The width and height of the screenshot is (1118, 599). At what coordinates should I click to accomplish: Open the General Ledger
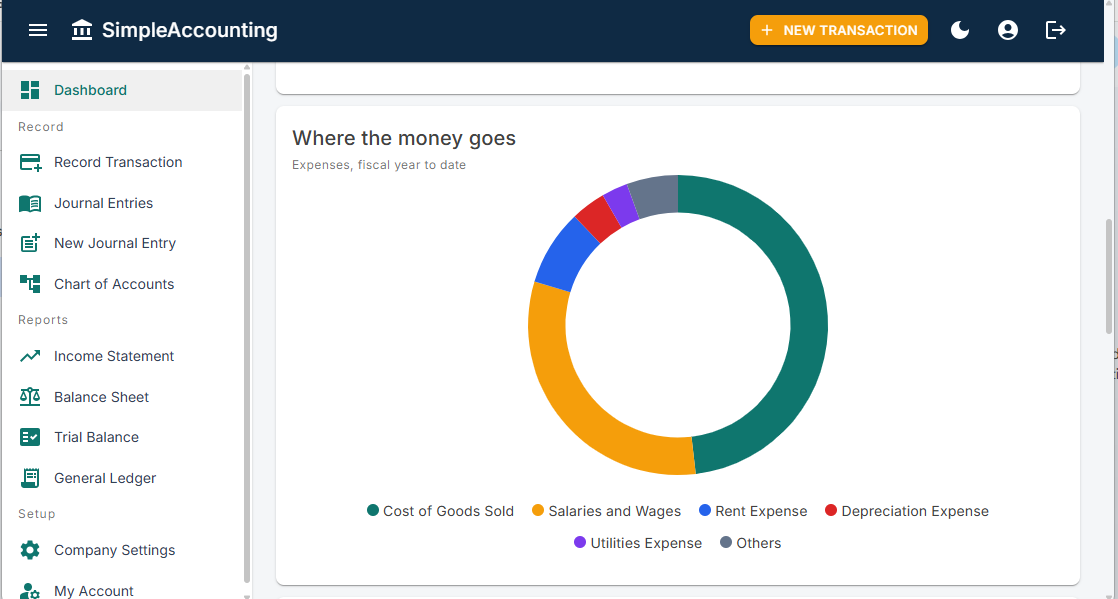tap(122, 478)
